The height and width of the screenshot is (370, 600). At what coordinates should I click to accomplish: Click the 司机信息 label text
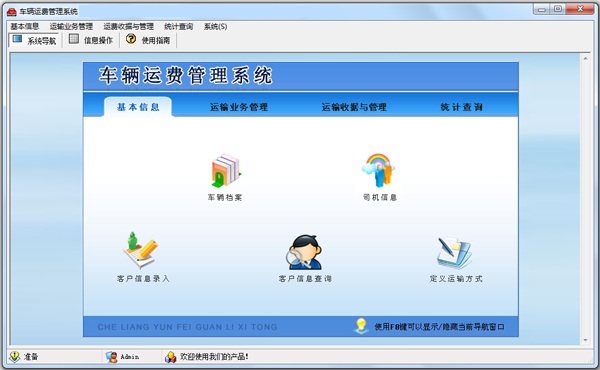point(380,197)
